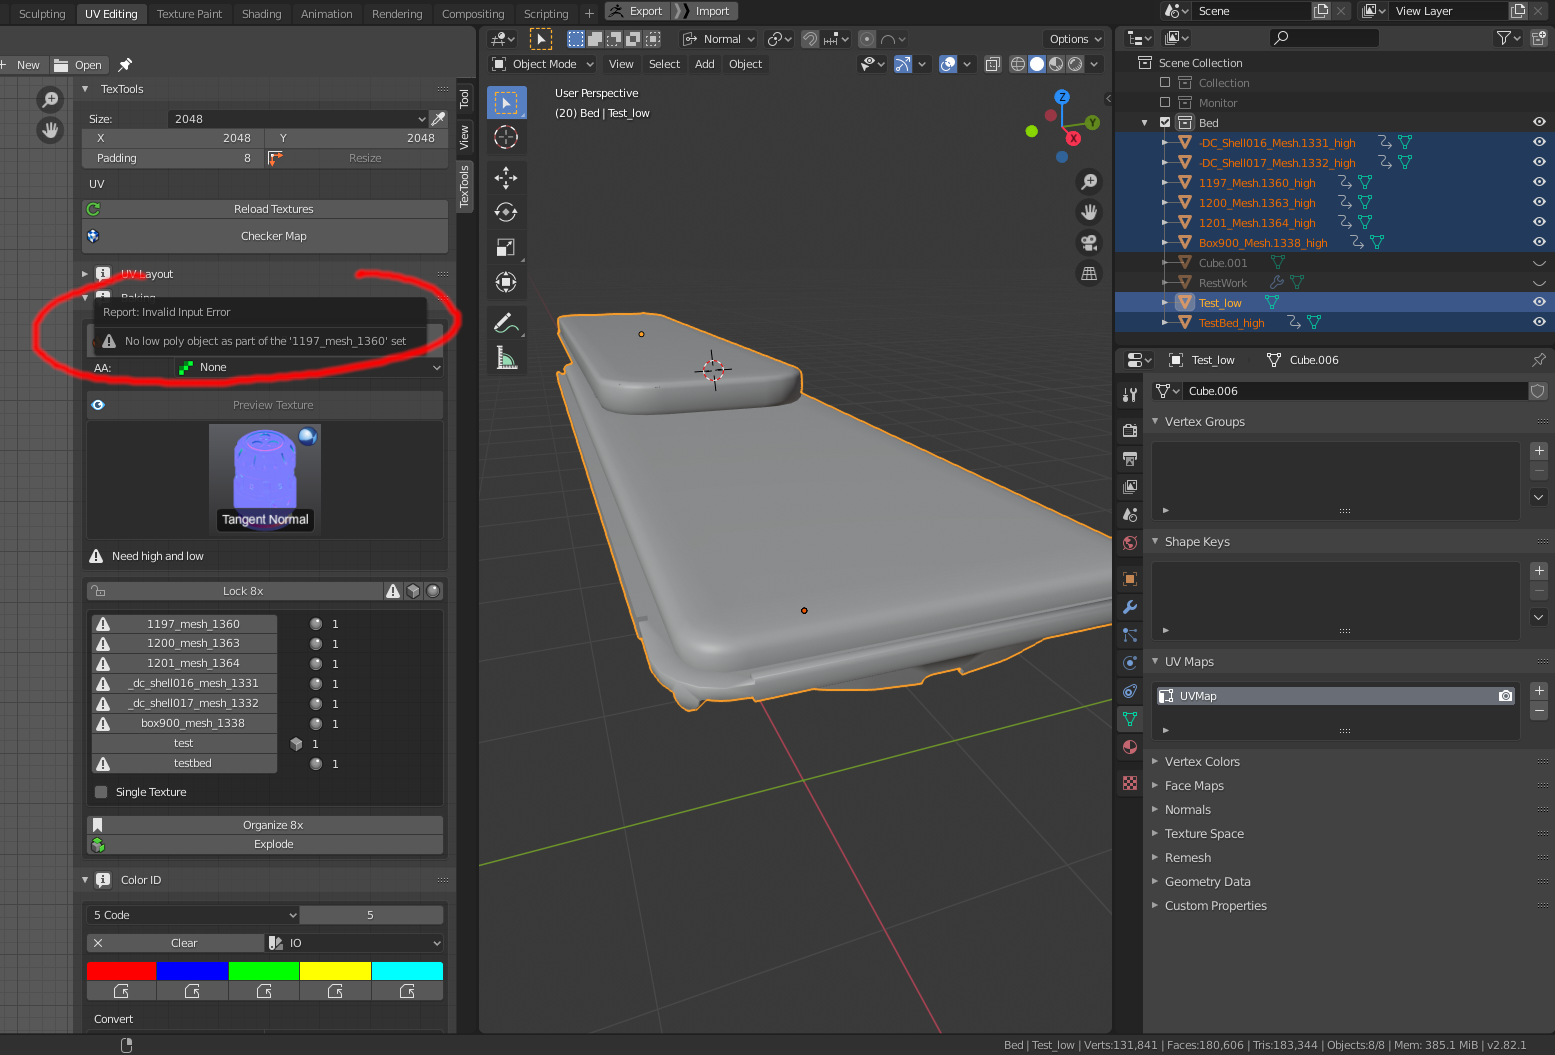Expand the UV Layout panel
This screenshot has height=1055, width=1555.
(x=85, y=274)
